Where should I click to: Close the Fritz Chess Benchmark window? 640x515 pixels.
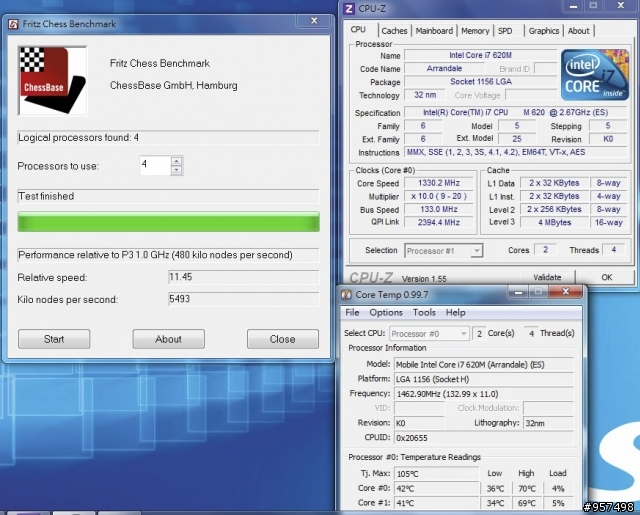[x=314, y=21]
